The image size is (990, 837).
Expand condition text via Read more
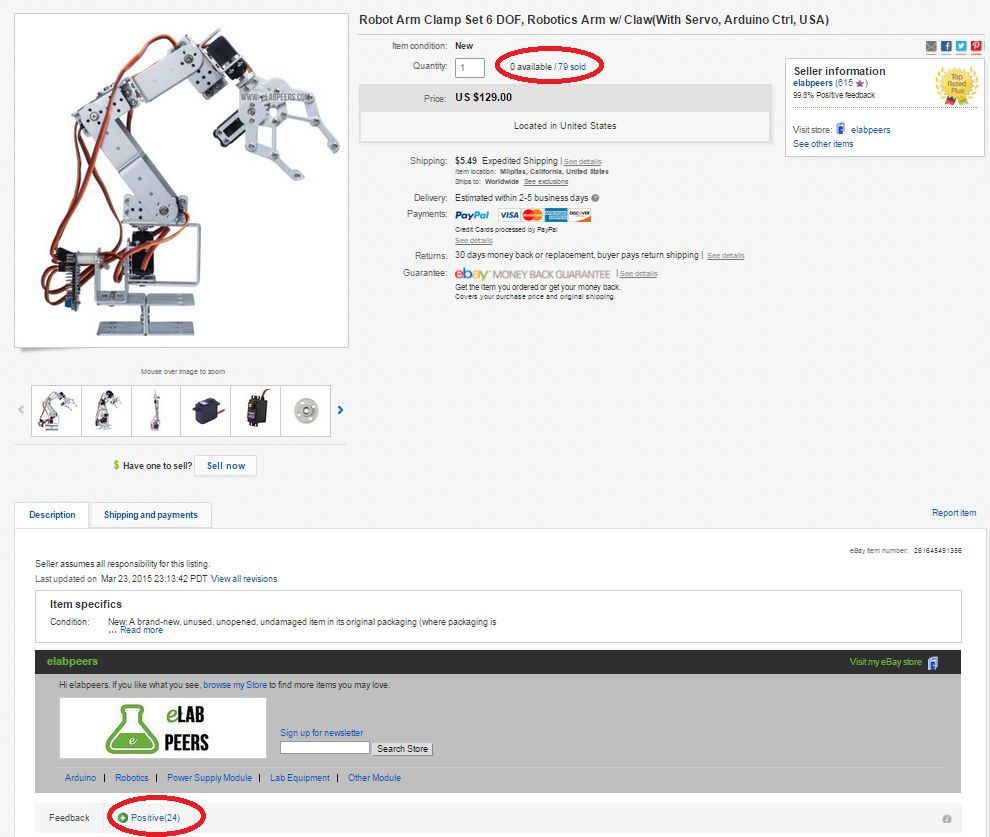(141, 630)
